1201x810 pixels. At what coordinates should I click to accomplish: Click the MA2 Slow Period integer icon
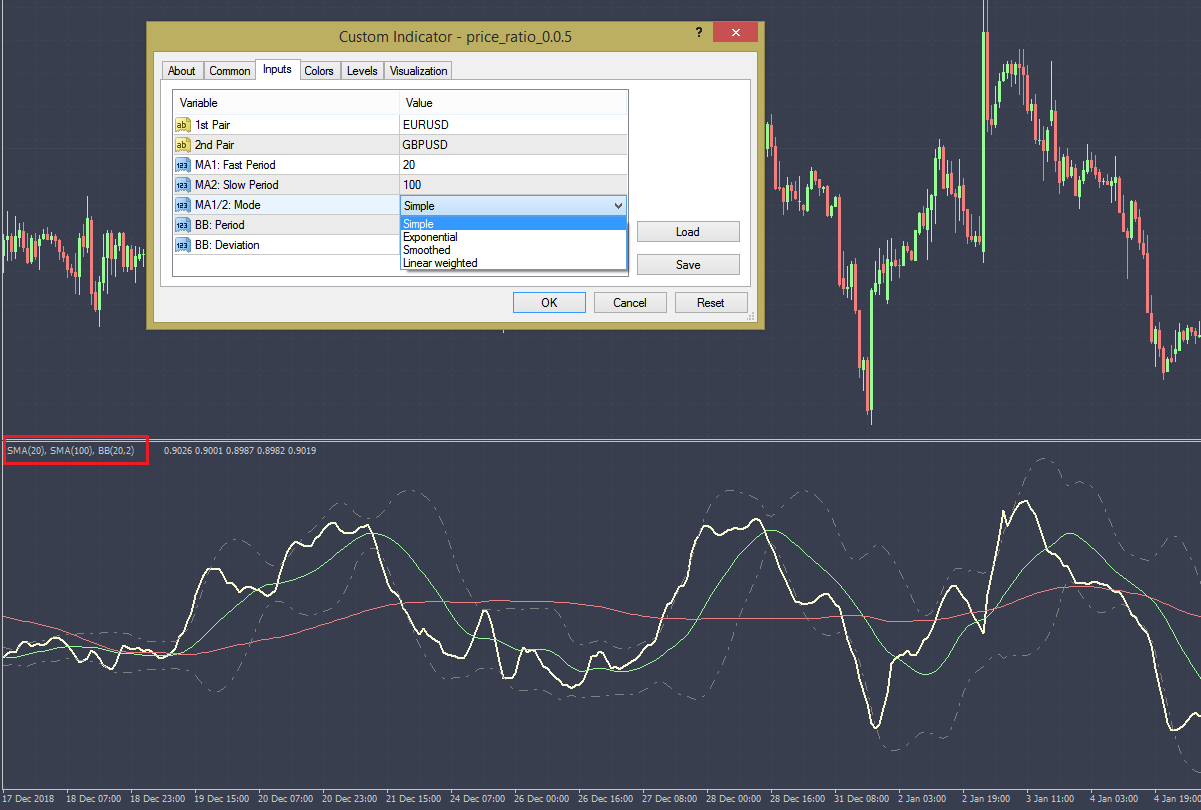(x=183, y=185)
